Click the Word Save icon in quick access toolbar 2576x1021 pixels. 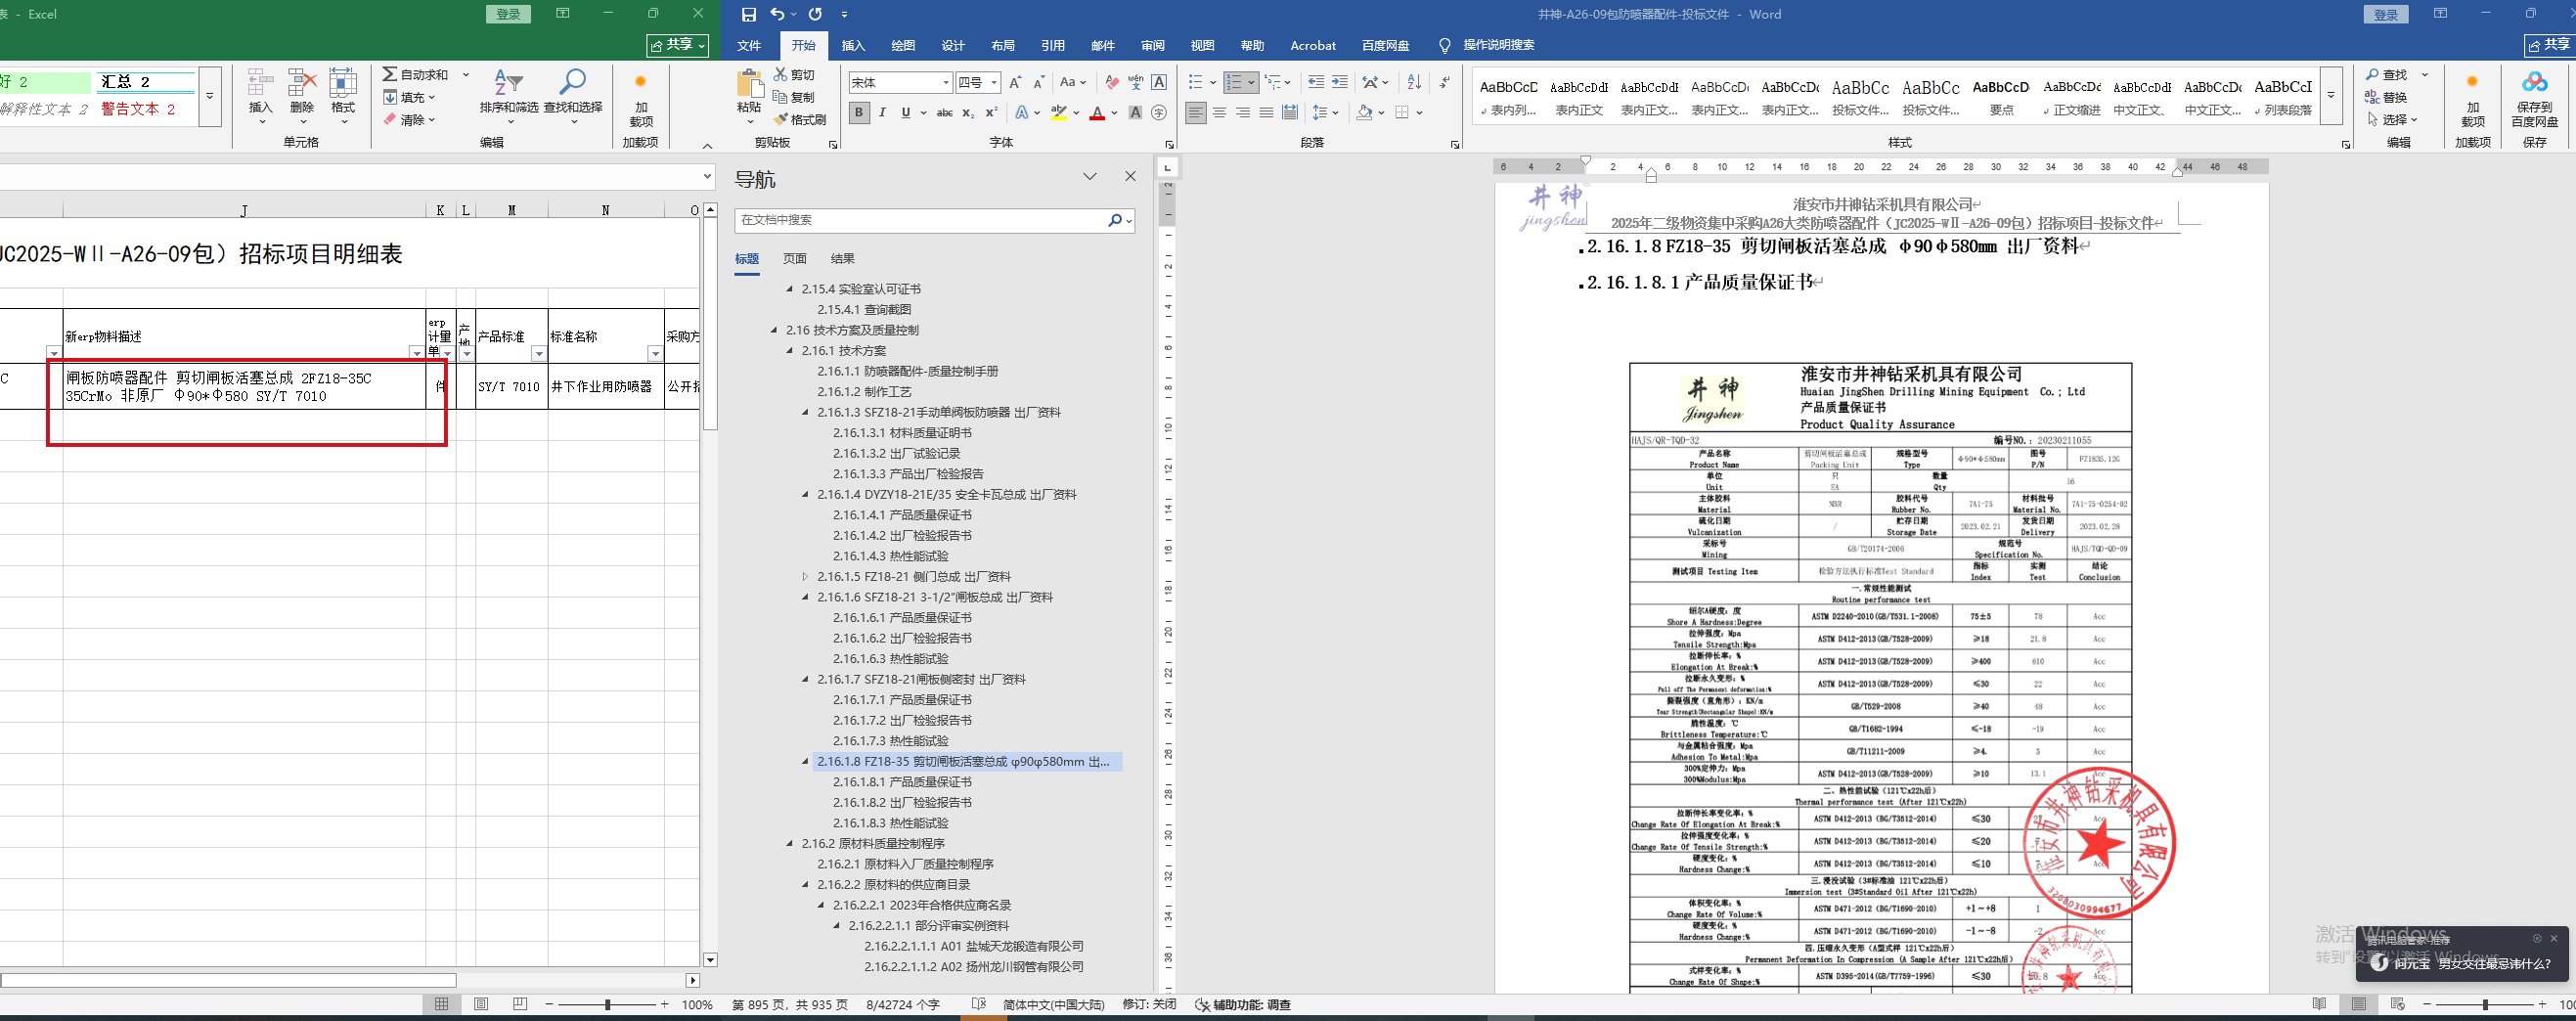pos(749,14)
